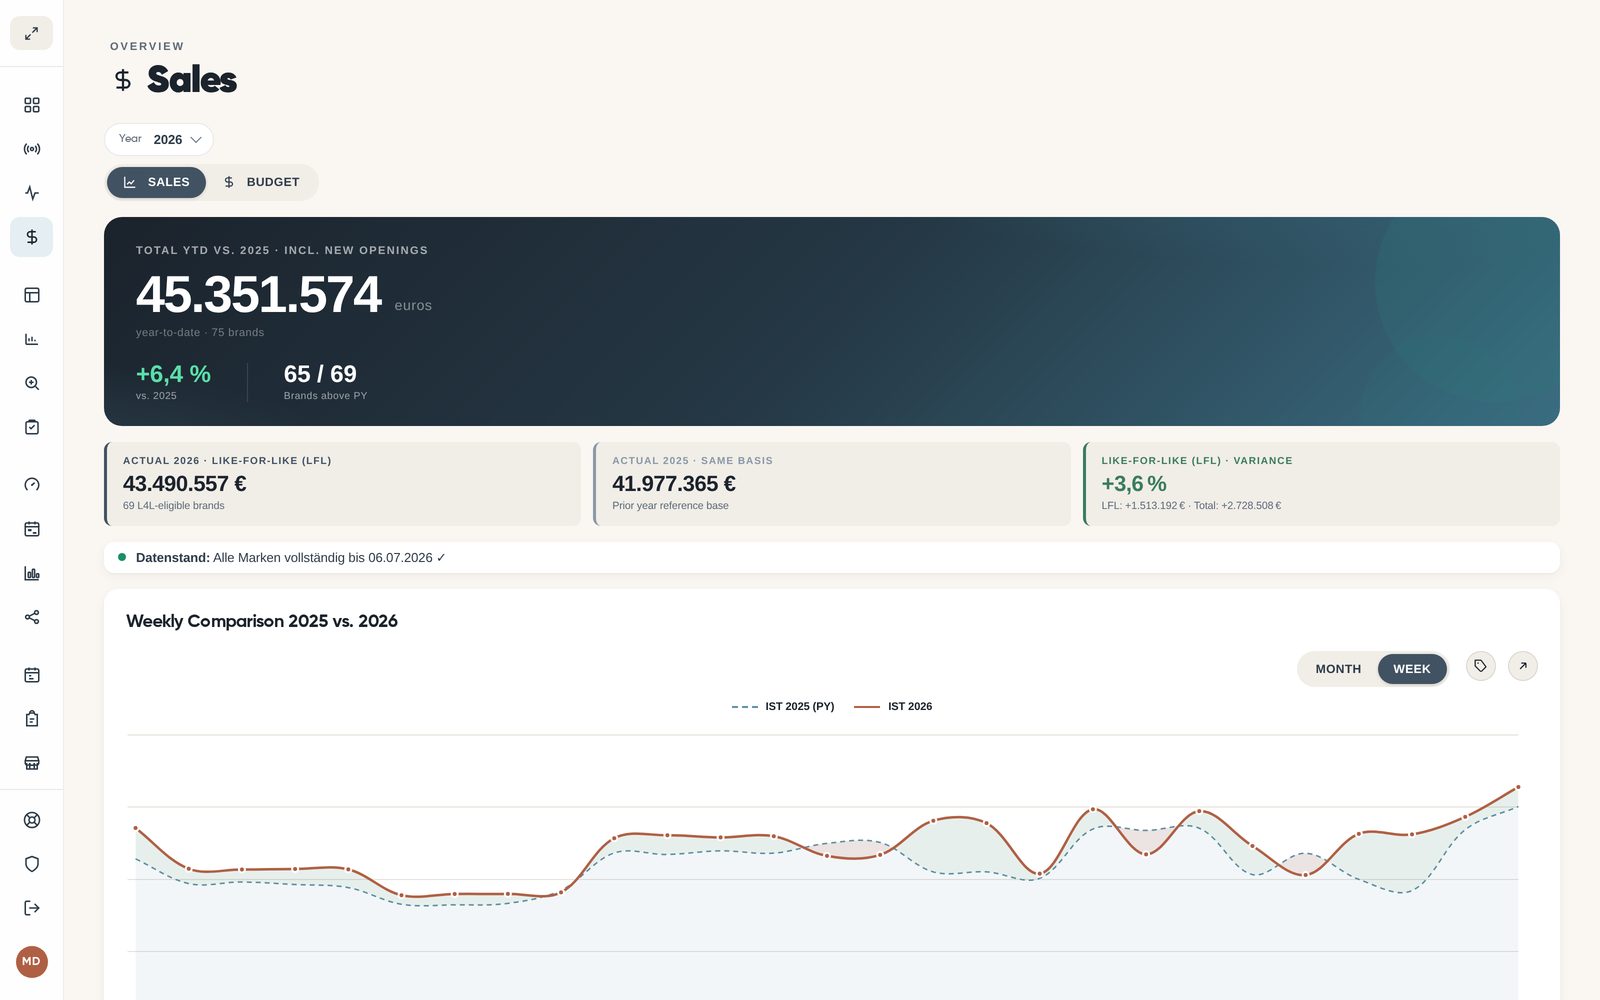Click the logout arrow icon in sidebar
Image resolution: width=1600 pixels, height=1000 pixels.
pyautogui.click(x=32, y=908)
